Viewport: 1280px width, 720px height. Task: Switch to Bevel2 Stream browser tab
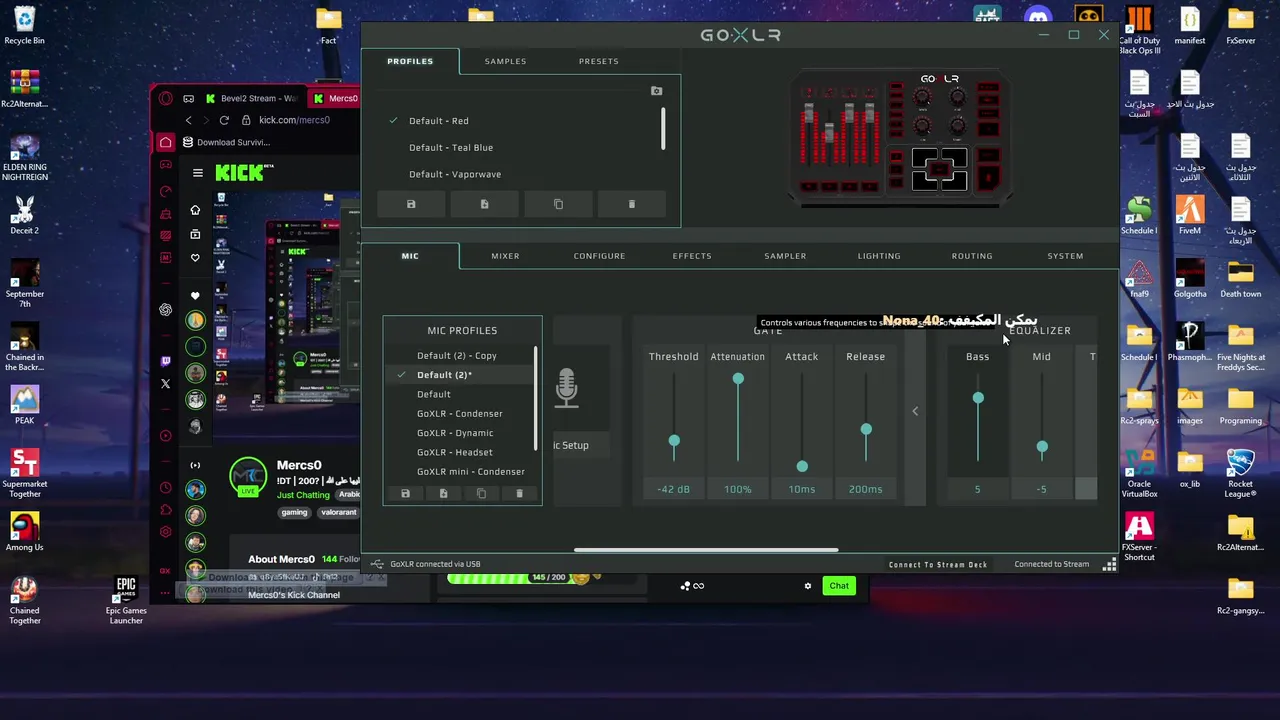pos(250,98)
